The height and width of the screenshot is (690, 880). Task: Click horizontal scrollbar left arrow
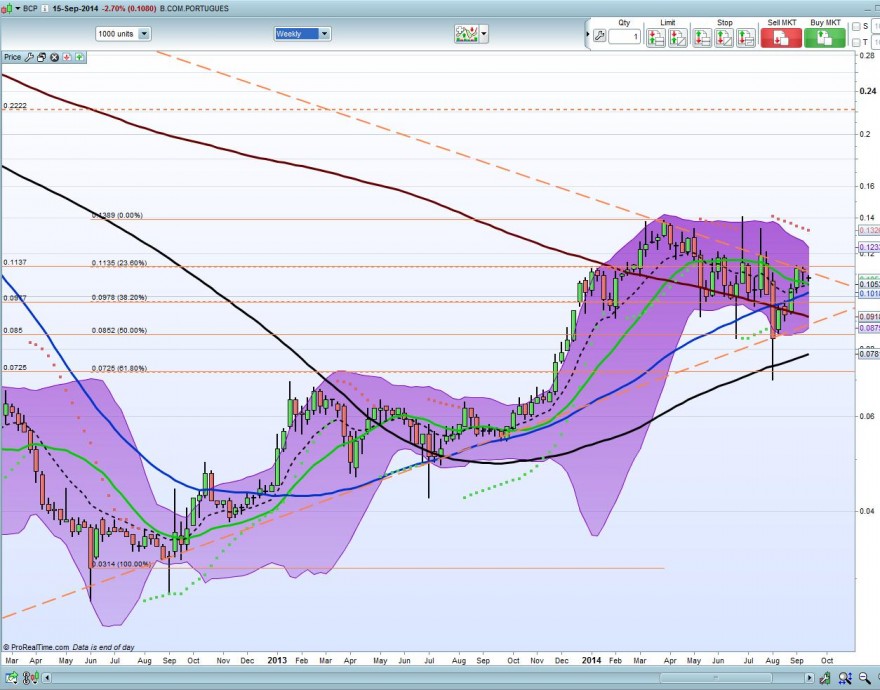tap(47, 678)
